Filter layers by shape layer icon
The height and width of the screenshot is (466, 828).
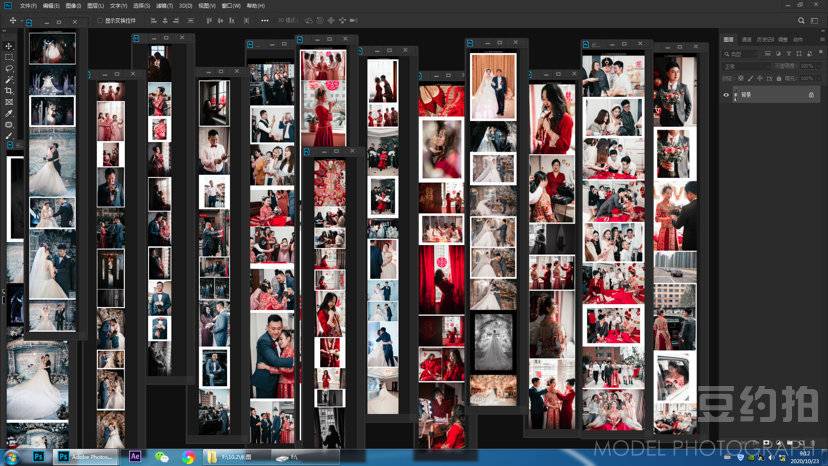799,53
